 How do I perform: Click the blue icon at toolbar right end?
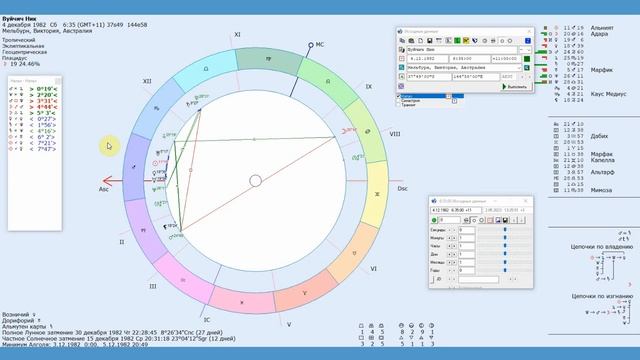point(527,41)
